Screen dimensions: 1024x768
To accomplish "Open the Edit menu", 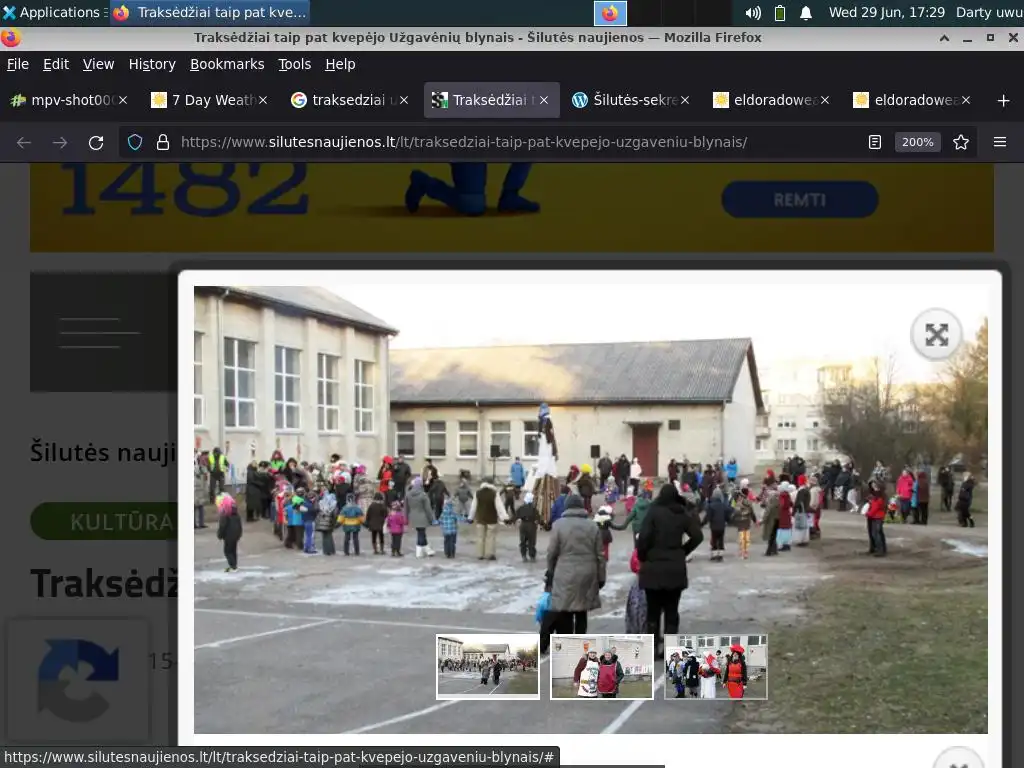I will (56, 64).
